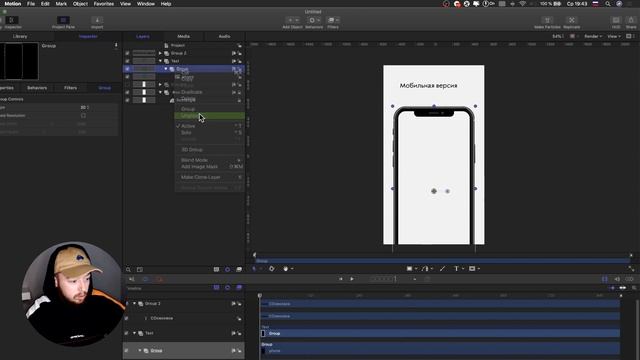Click the Filters tab in Inspector
The width and height of the screenshot is (640, 360).
pos(70,88)
